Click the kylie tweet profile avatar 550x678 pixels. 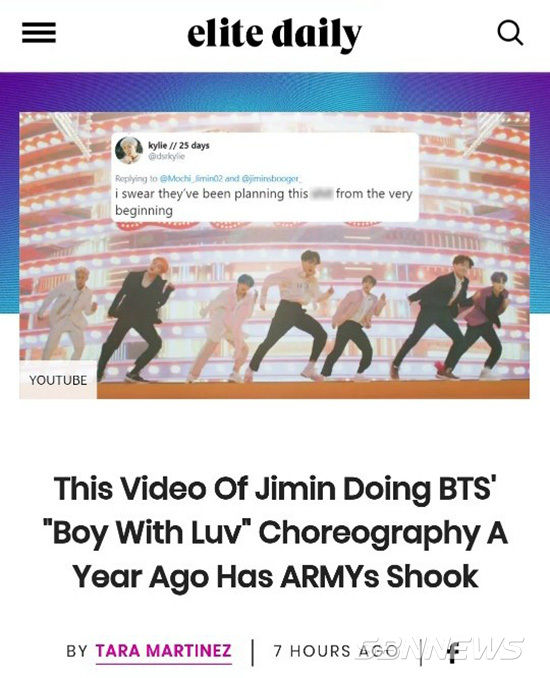coord(128,150)
